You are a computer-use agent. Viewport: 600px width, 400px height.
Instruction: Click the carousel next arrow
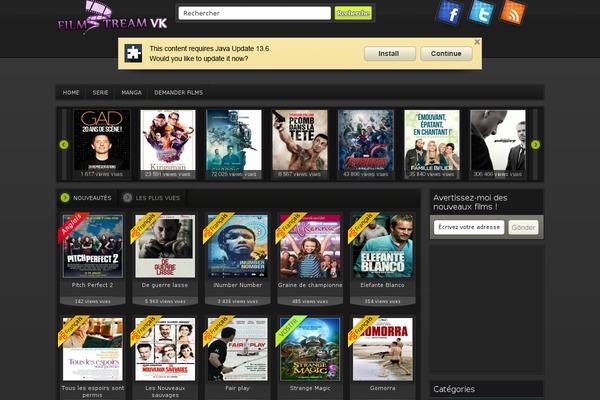click(x=535, y=145)
